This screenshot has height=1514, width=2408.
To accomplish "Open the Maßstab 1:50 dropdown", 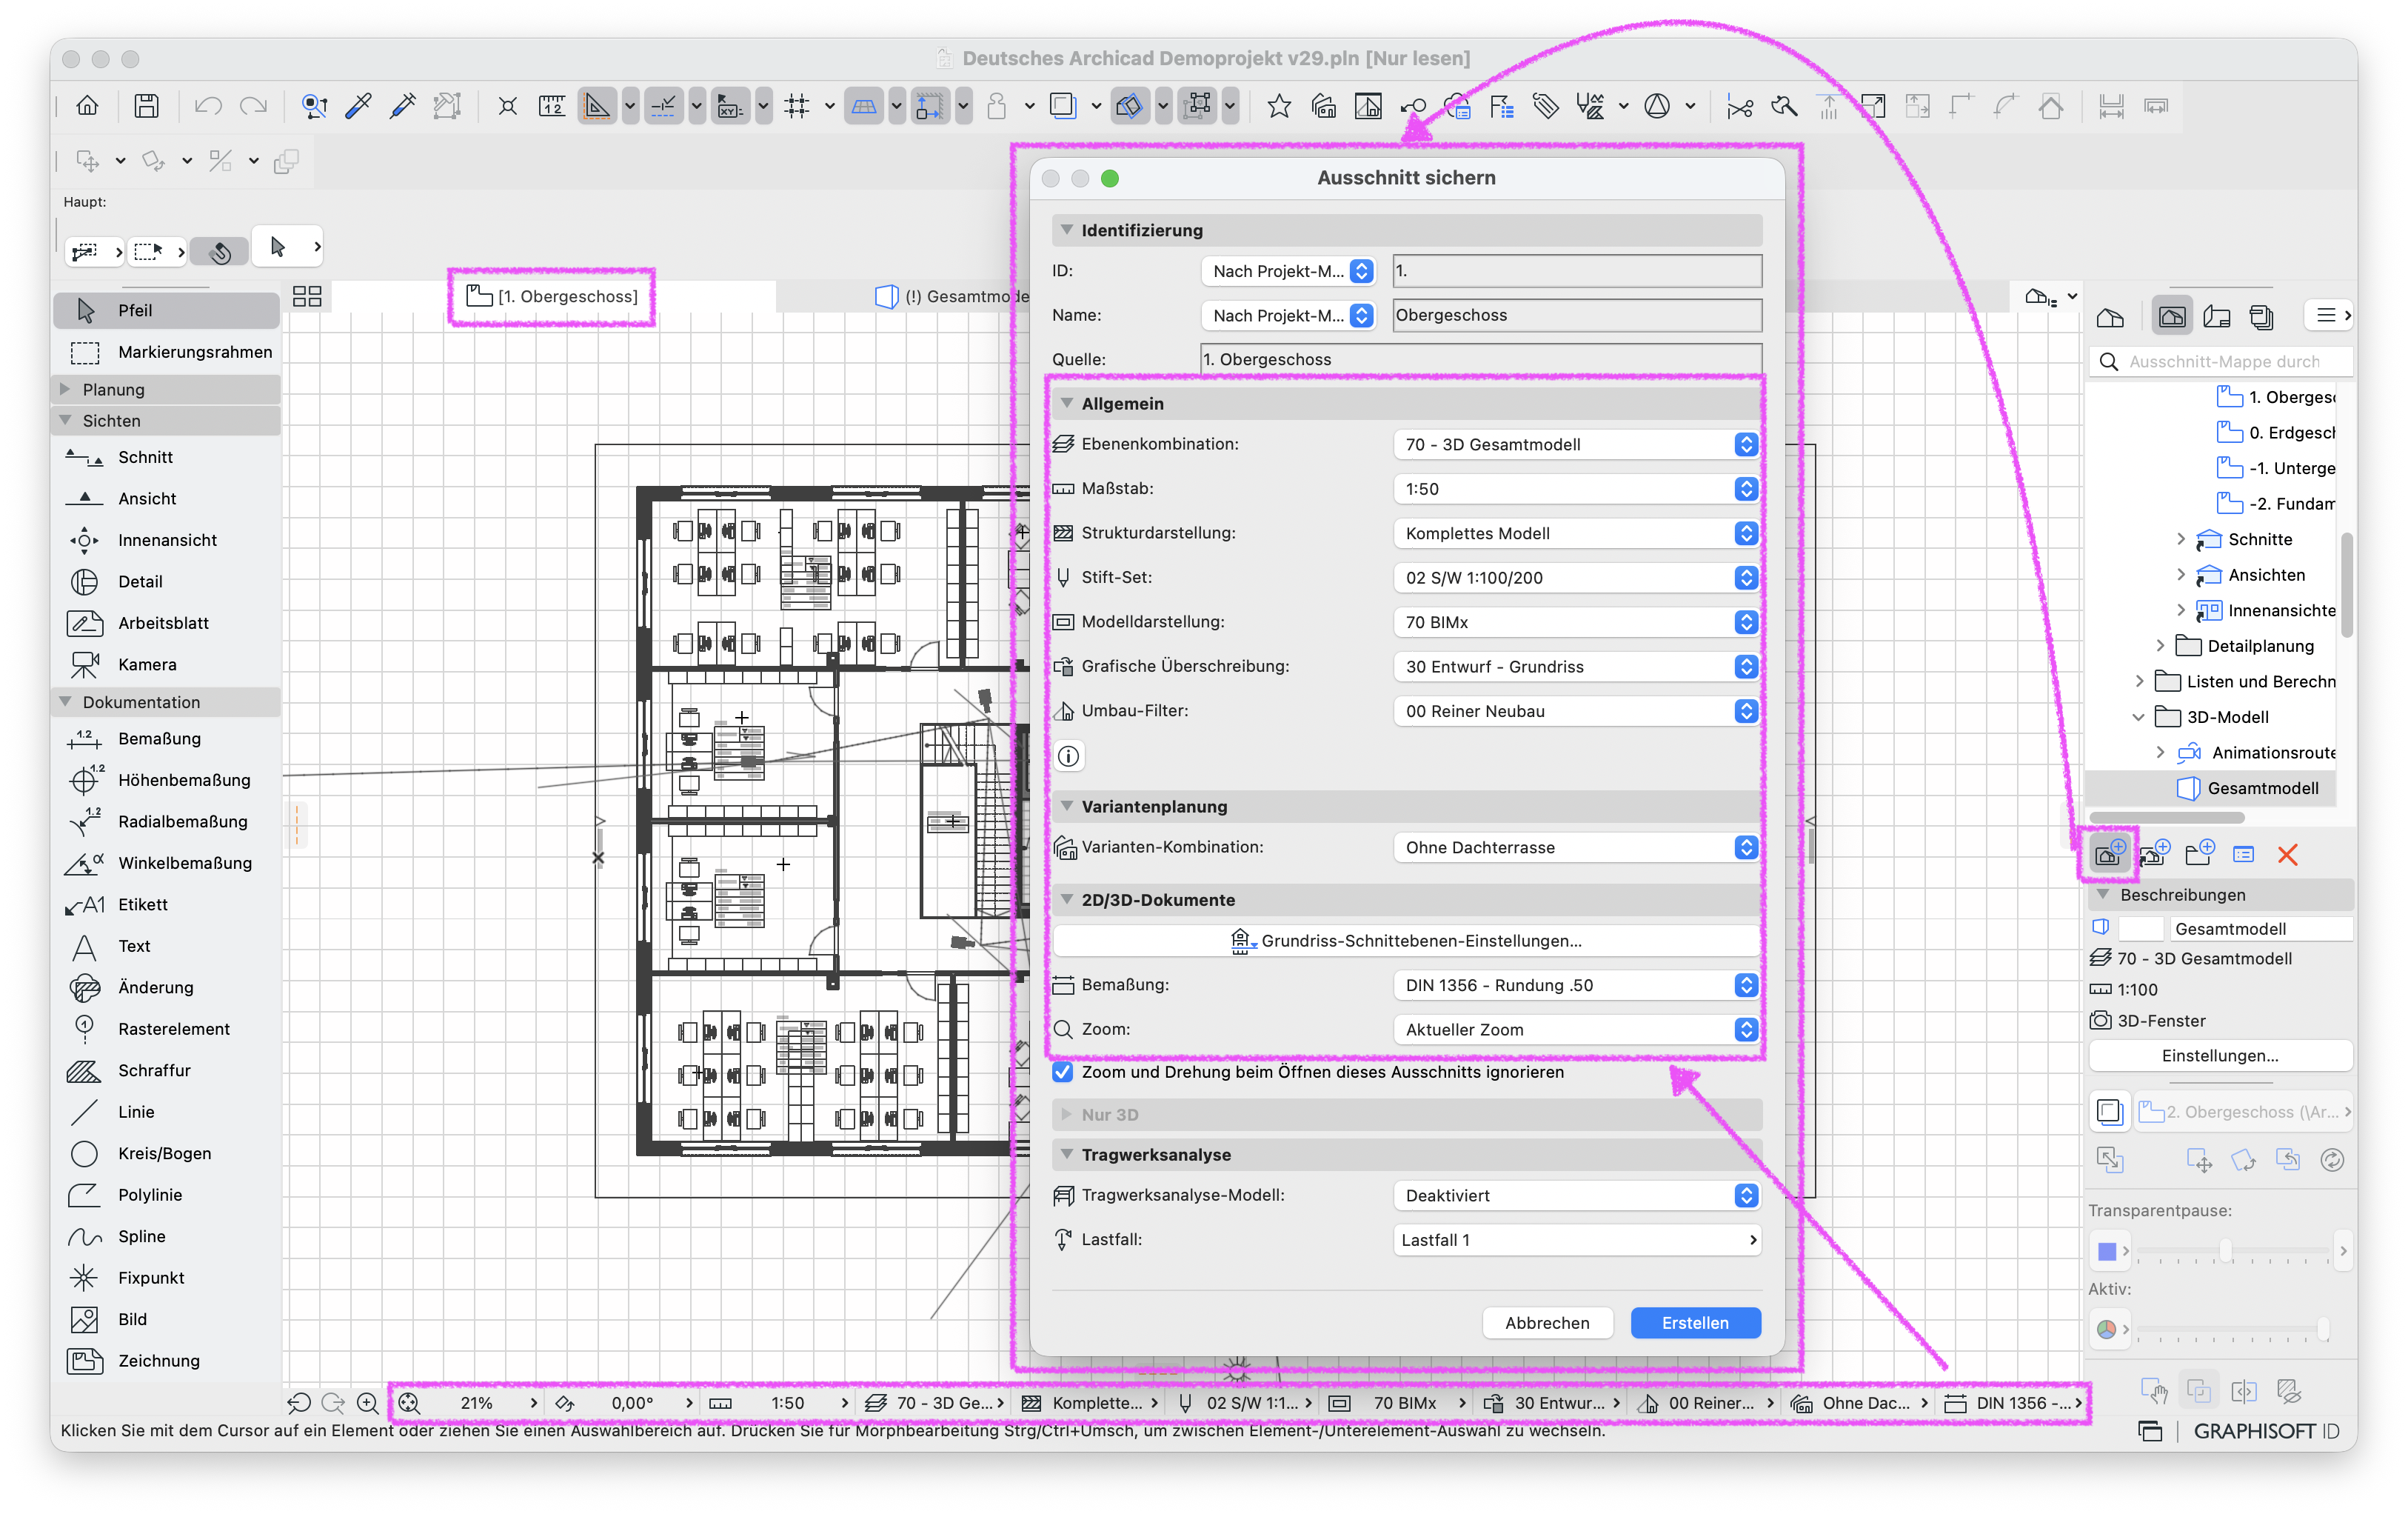I will click(x=1575, y=489).
